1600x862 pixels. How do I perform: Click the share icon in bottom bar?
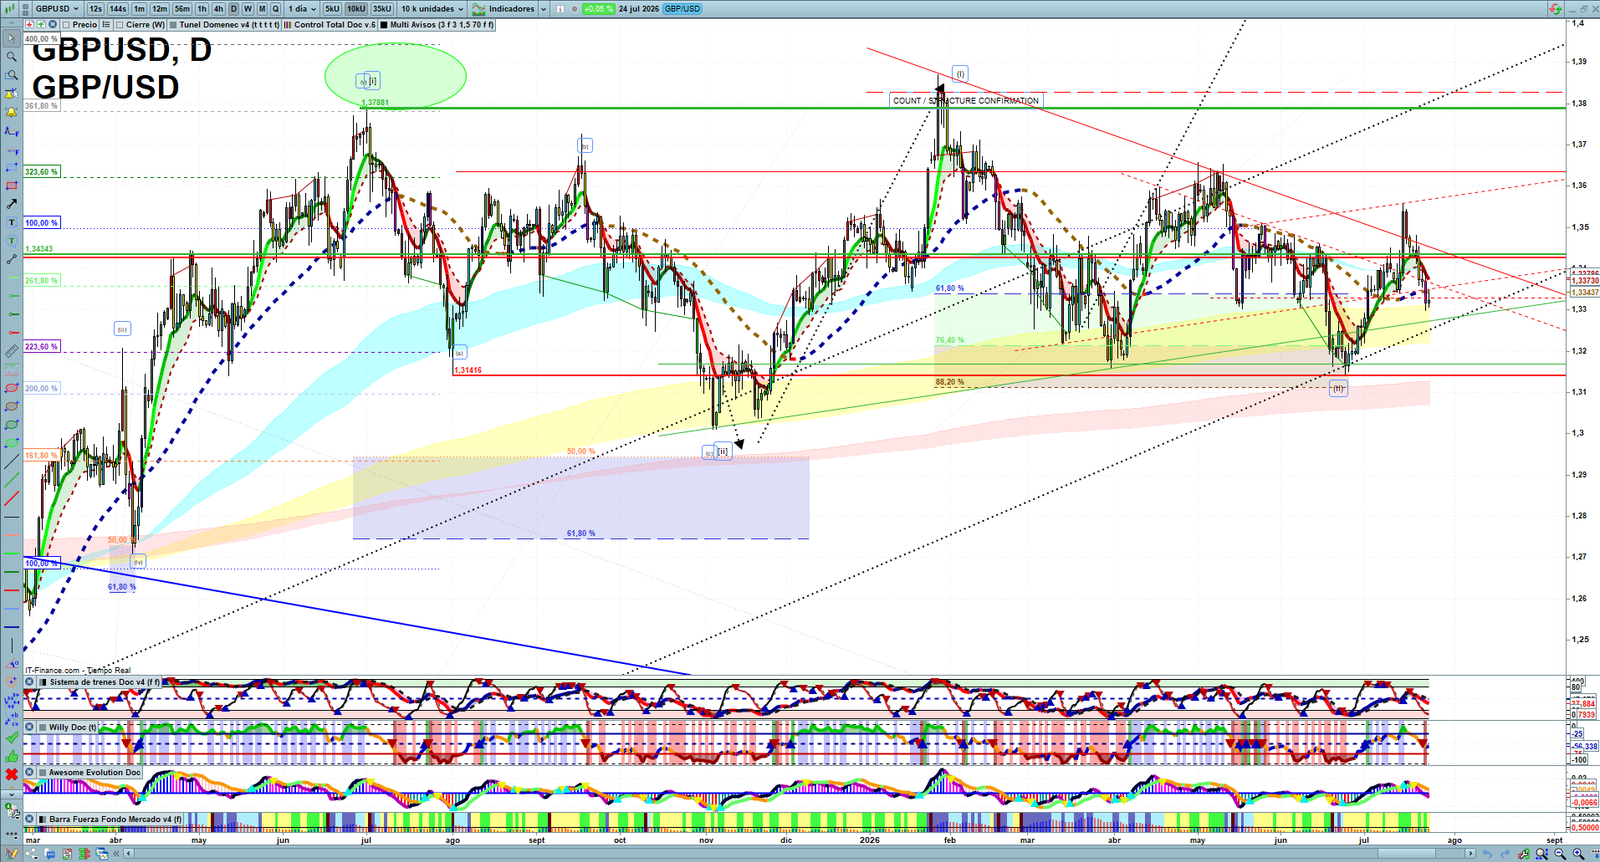point(31,854)
